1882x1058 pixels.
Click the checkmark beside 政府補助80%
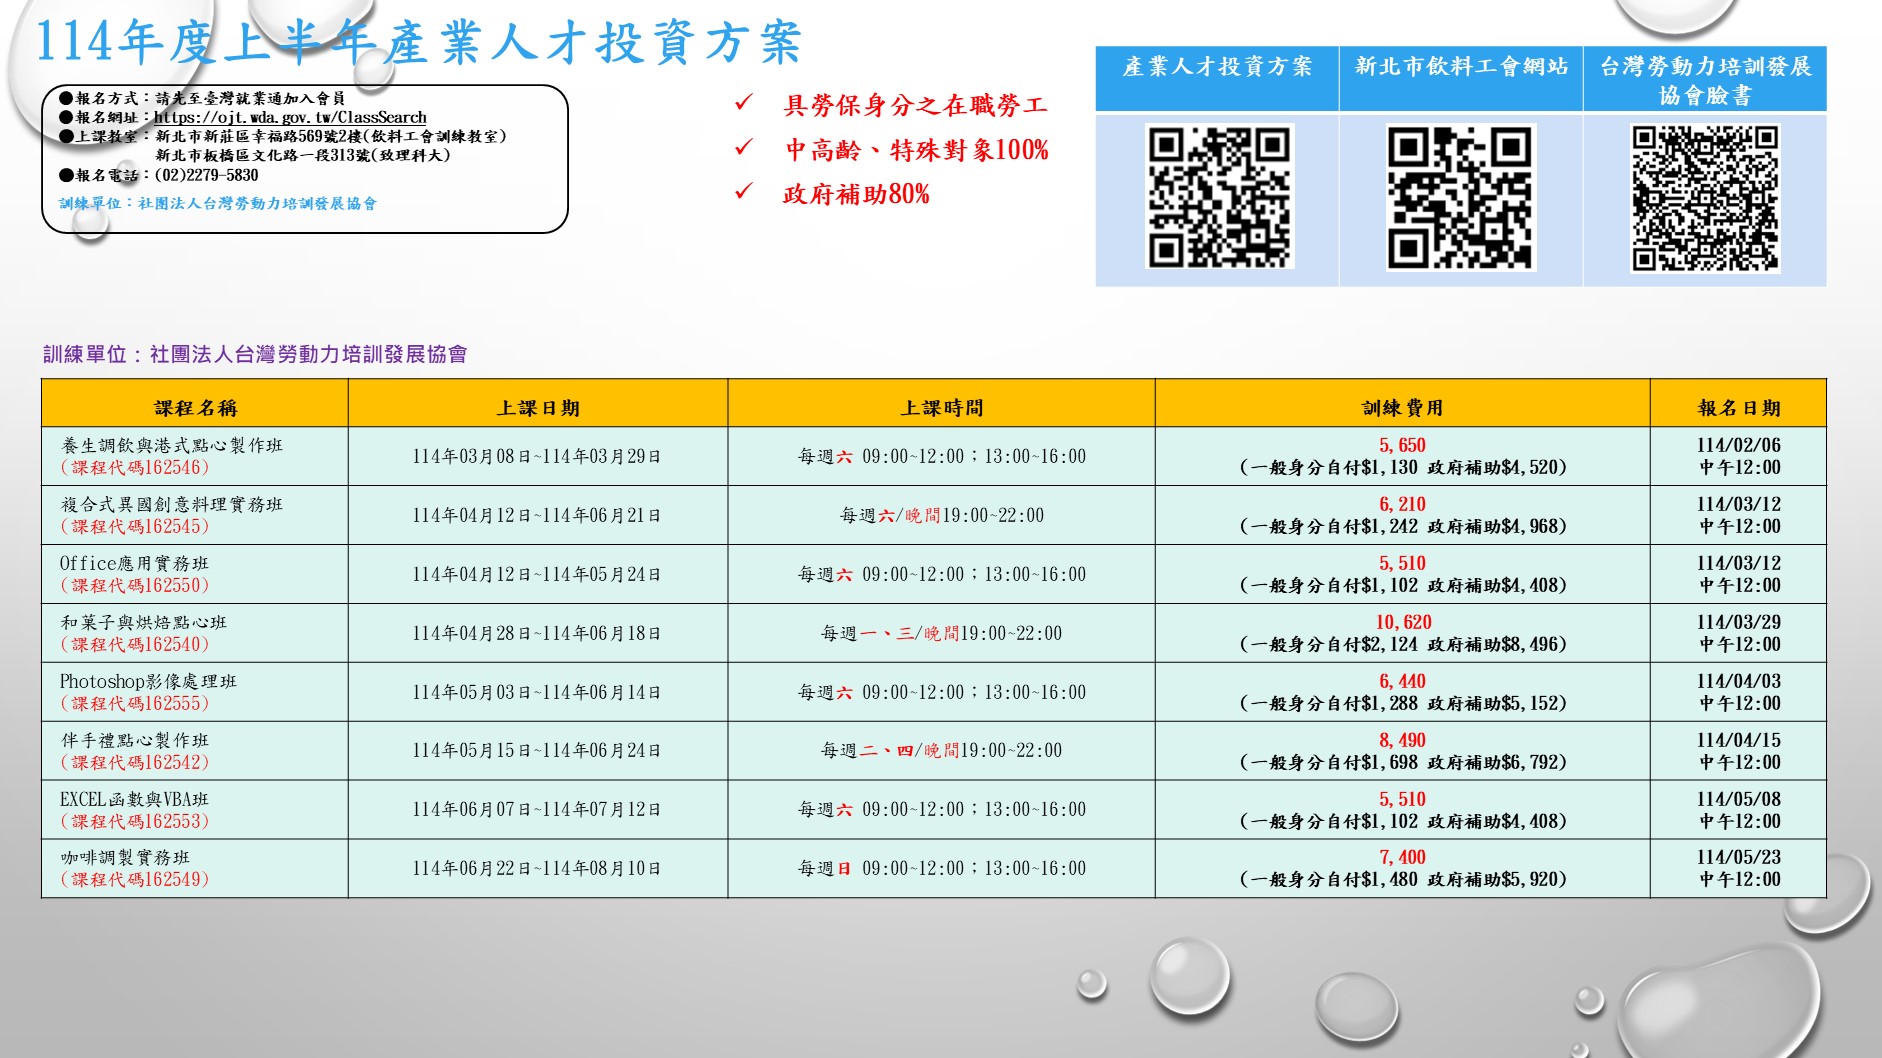click(x=744, y=192)
